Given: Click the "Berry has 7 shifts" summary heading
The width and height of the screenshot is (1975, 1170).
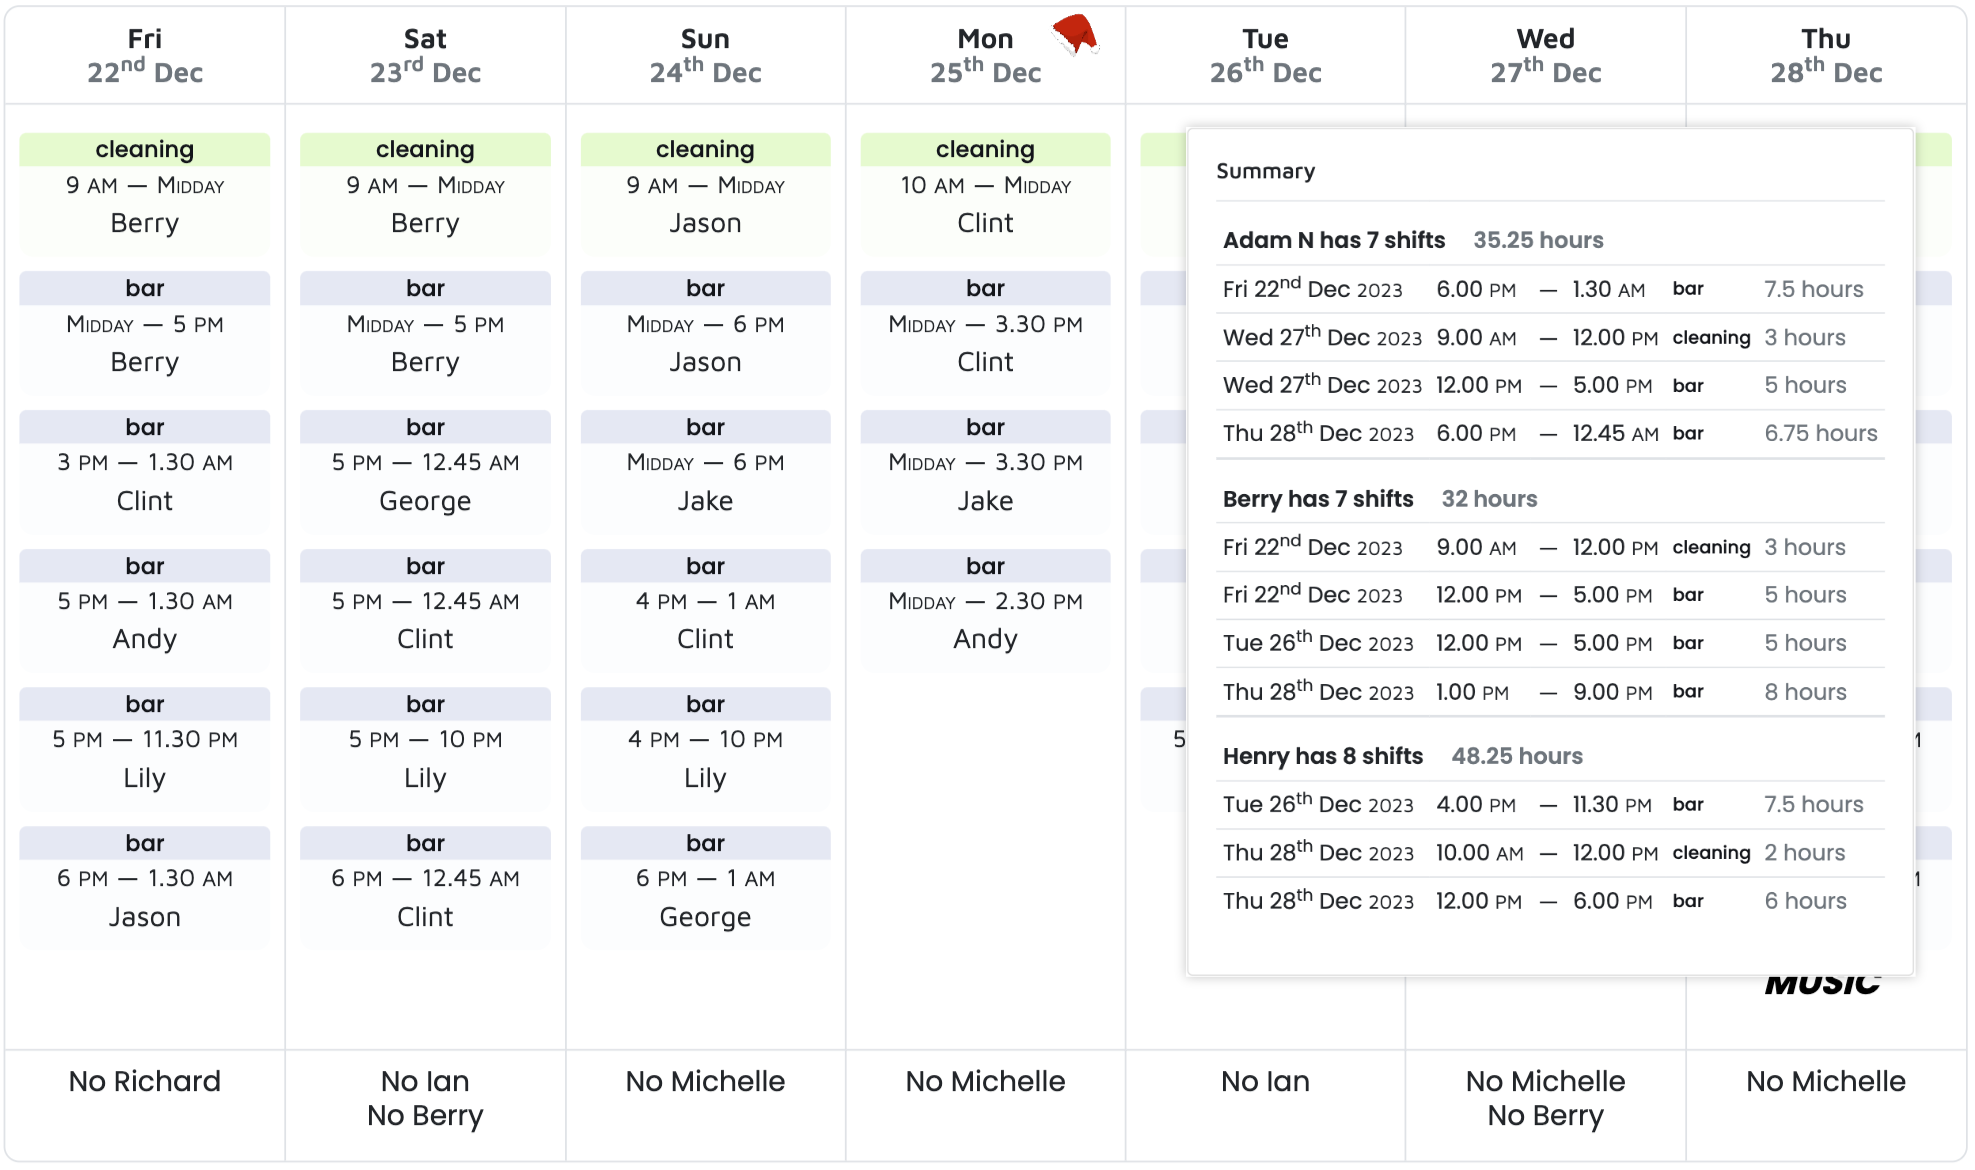Looking at the screenshot, I should (1318, 499).
